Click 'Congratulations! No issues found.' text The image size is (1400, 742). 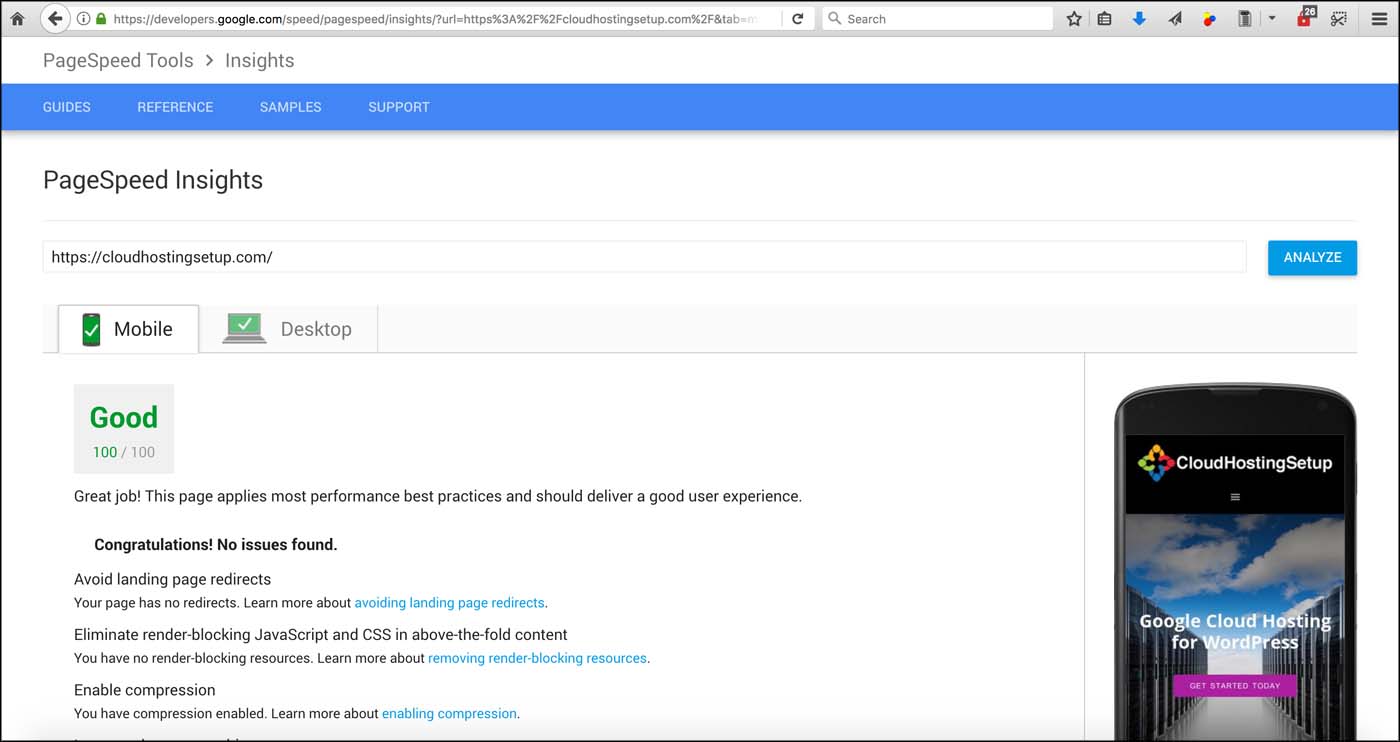point(215,545)
